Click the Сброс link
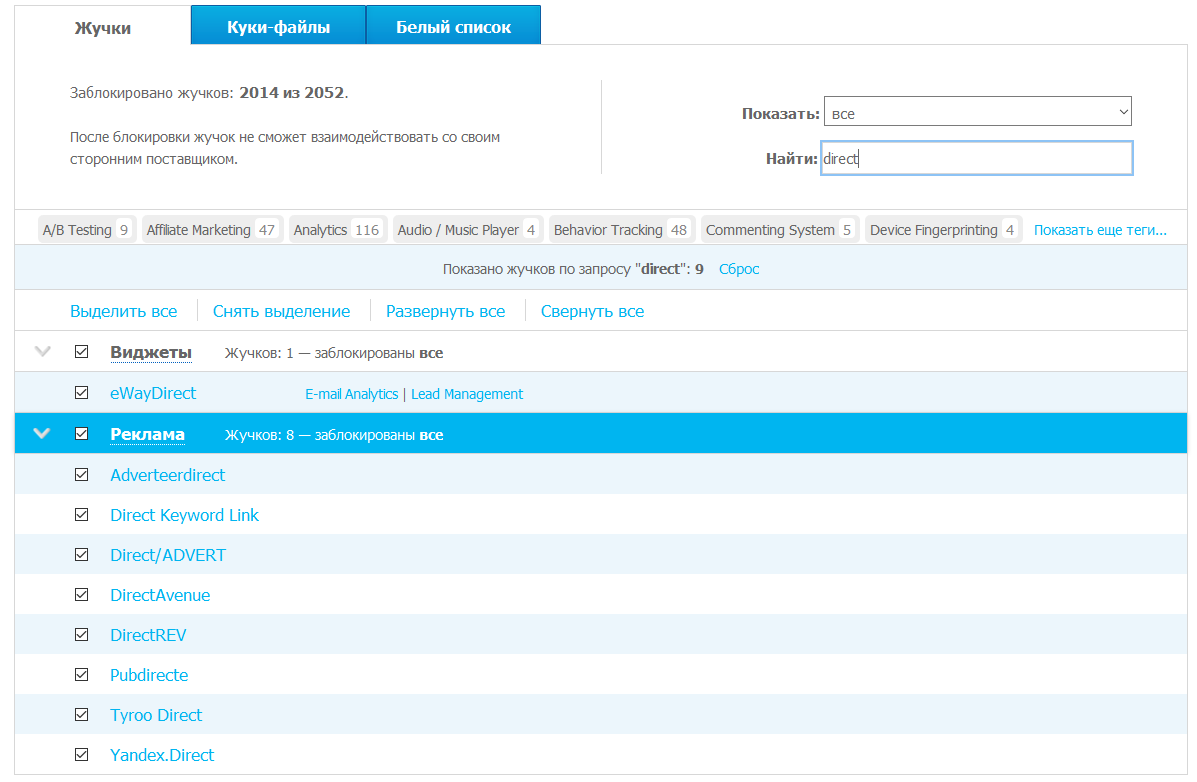 tap(738, 268)
